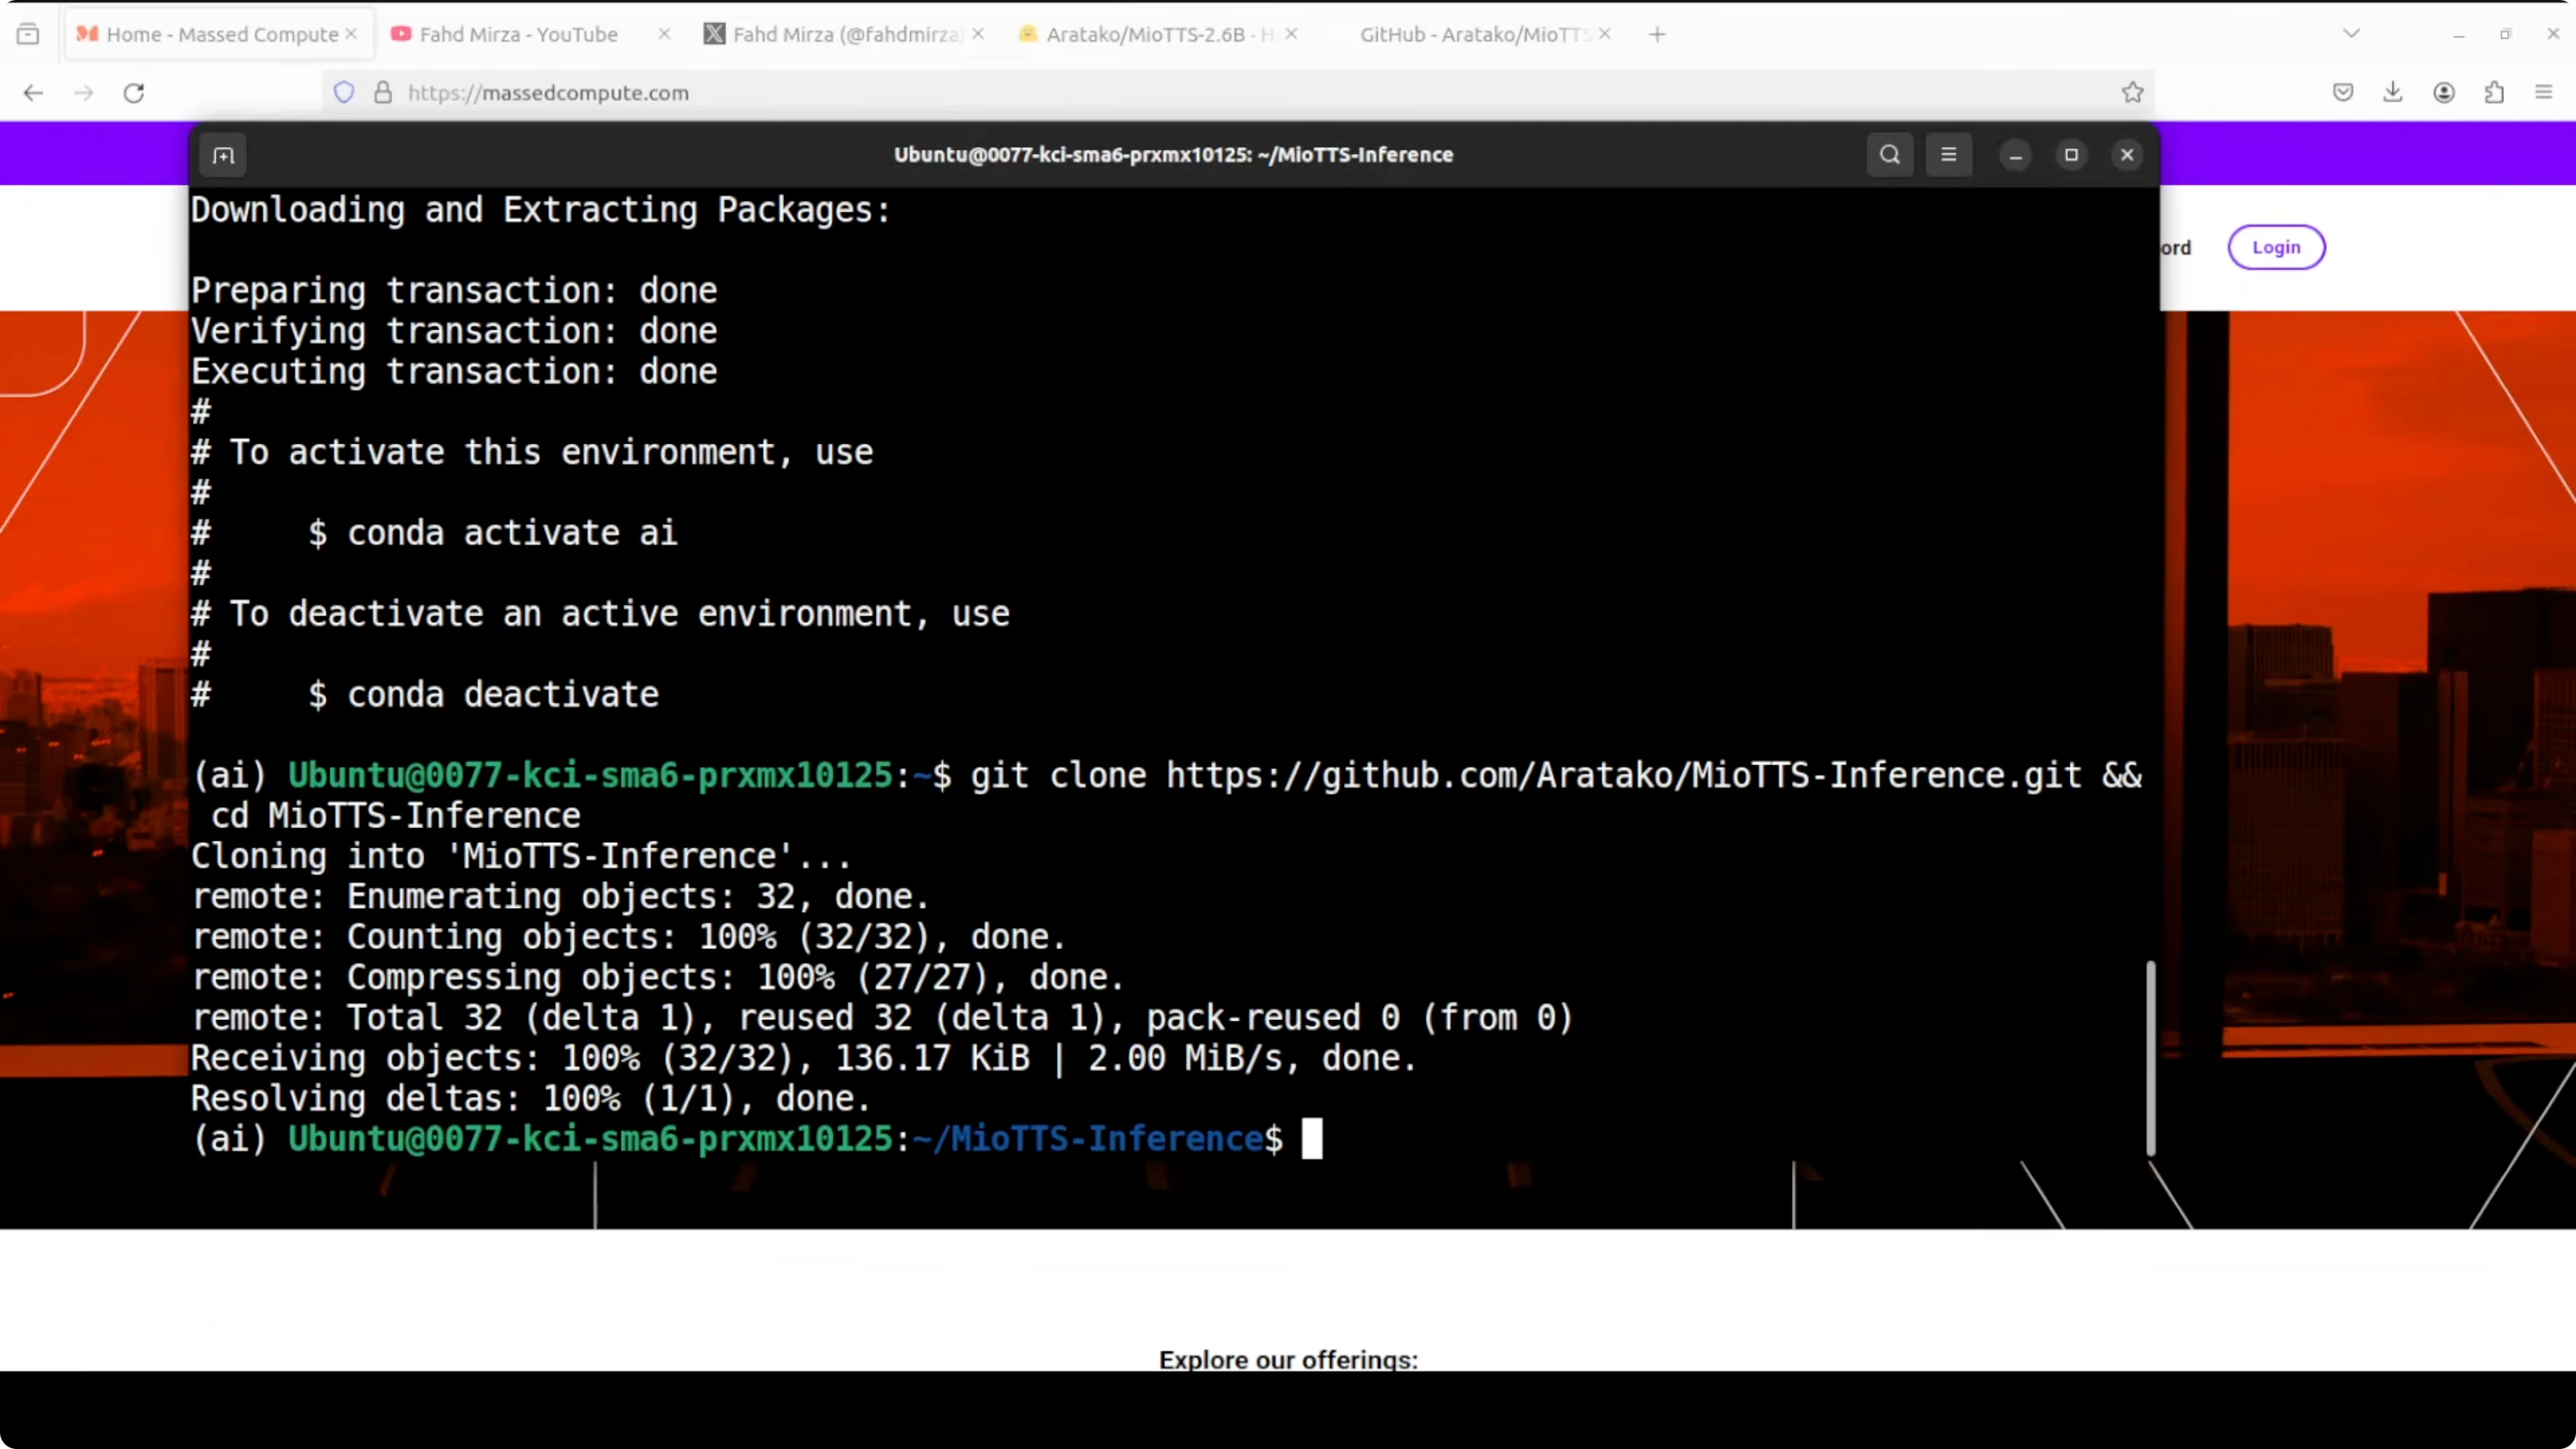The width and height of the screenshot is (2576, 1449).
Task: Click the tracking protection shield icon
Action: coord(344,92)
